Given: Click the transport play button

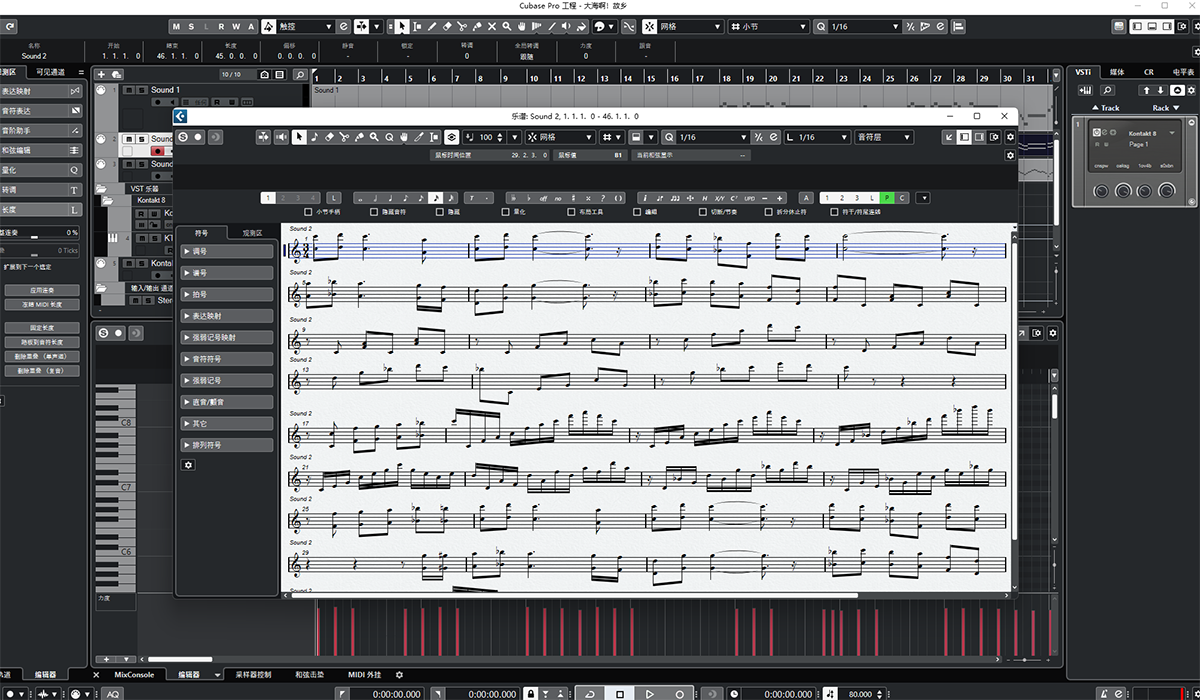Looking at the screenshot, I should pos(650,693).
